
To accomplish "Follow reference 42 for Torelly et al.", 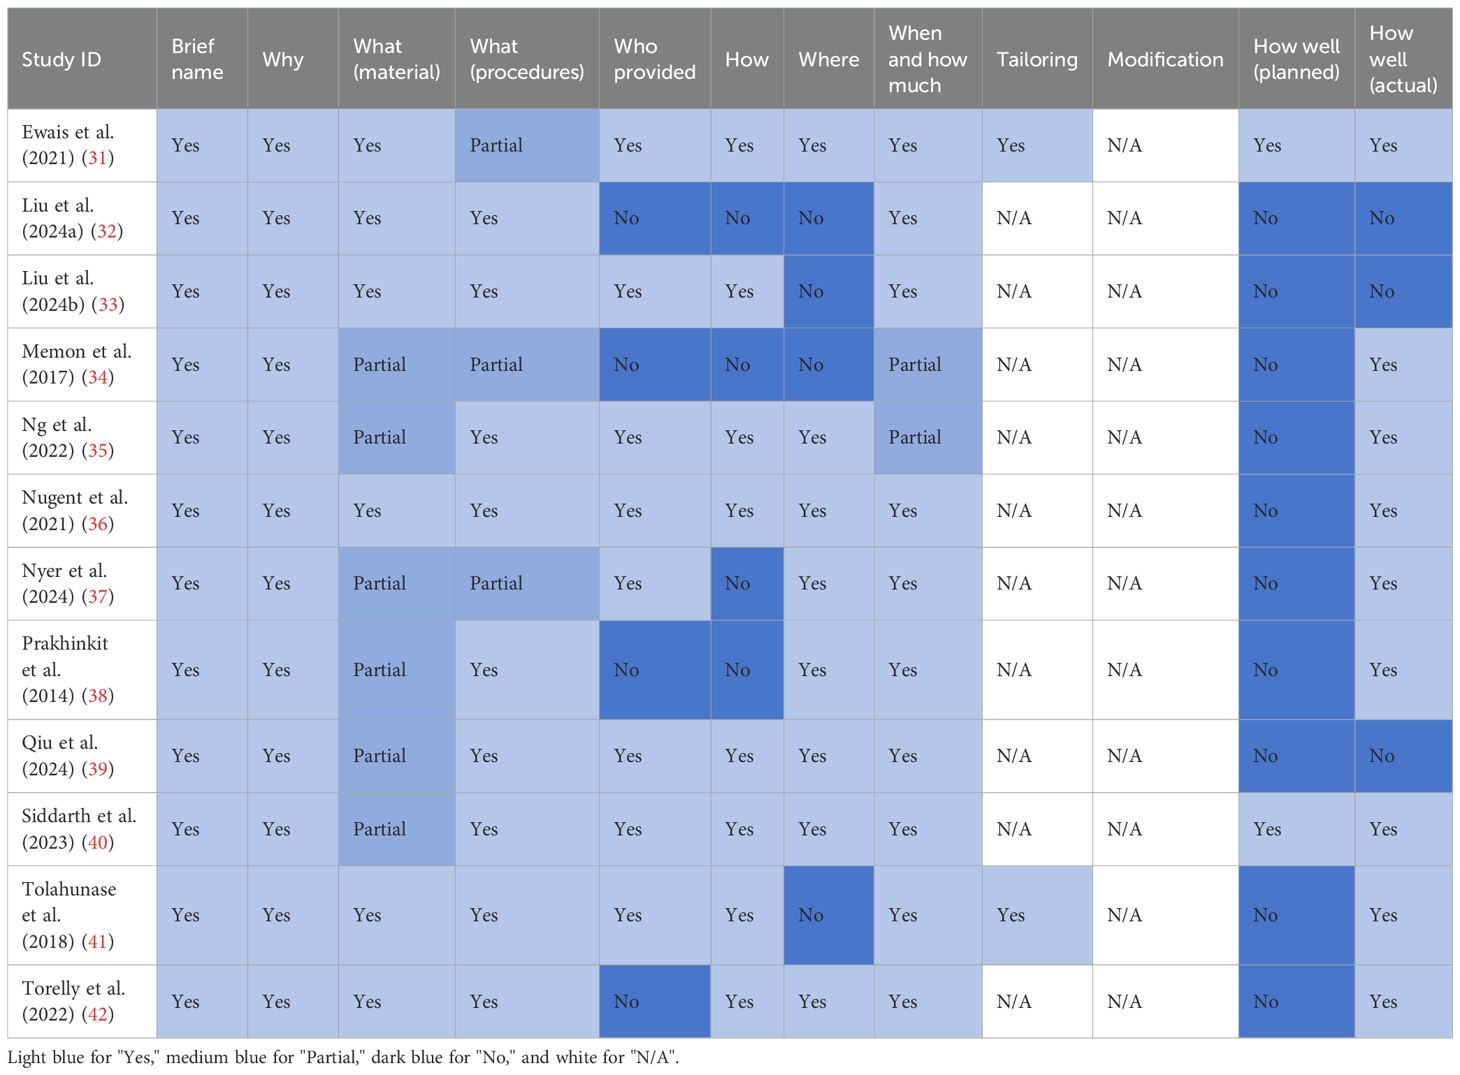I will coord(98,1014).
